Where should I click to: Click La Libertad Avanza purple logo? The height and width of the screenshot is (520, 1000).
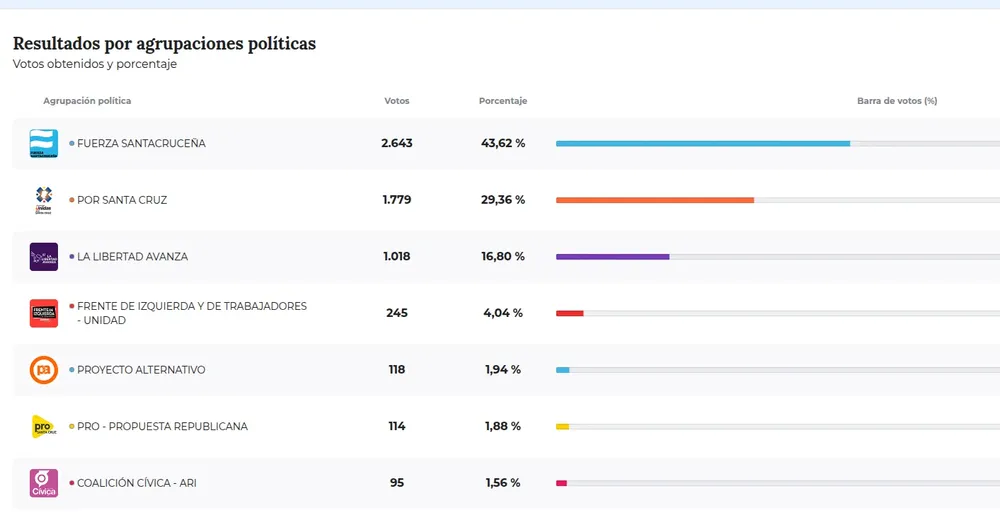(44, 257)
